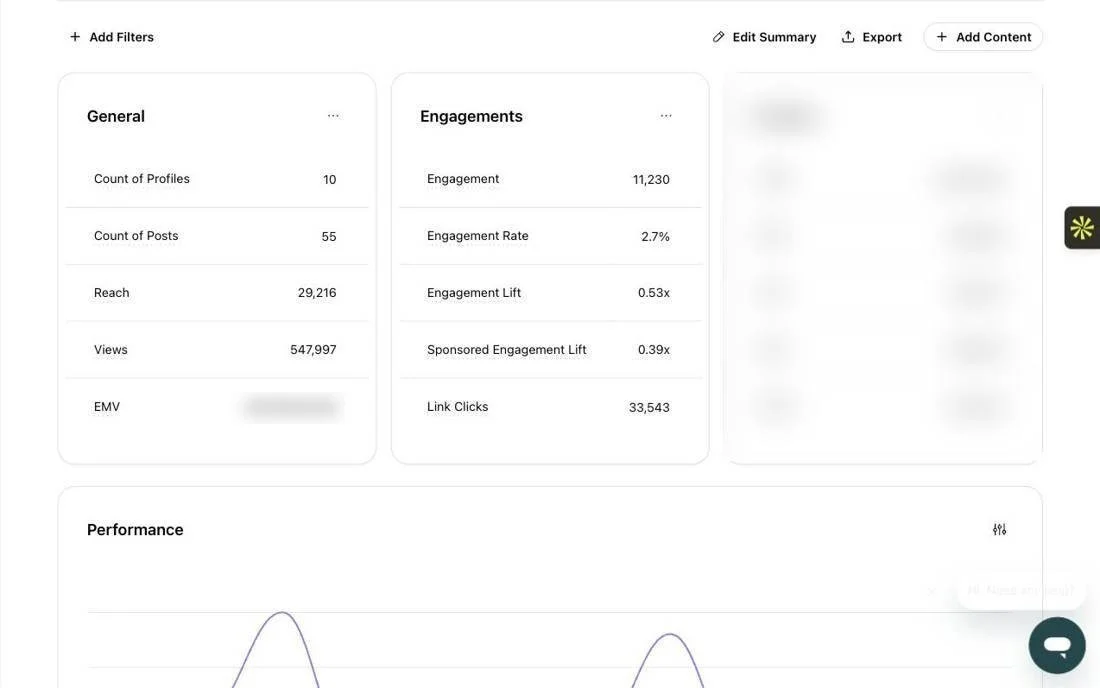Select the Count of Profiles value 10
This screenshot has height=688, width=1100.
tap(330, 180)
